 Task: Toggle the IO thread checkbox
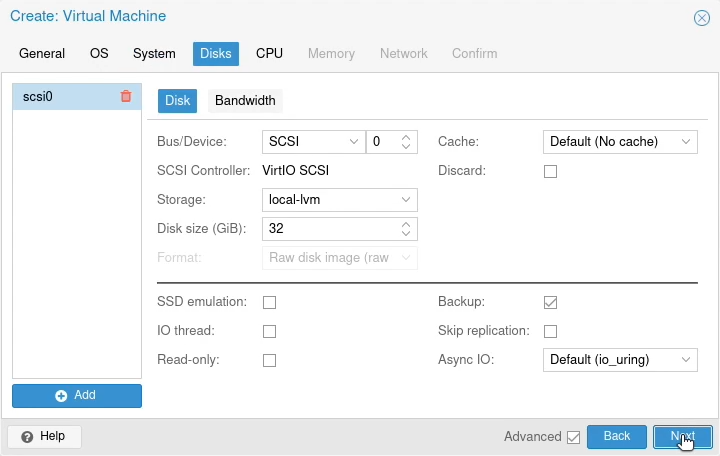(x=269, y=331)
